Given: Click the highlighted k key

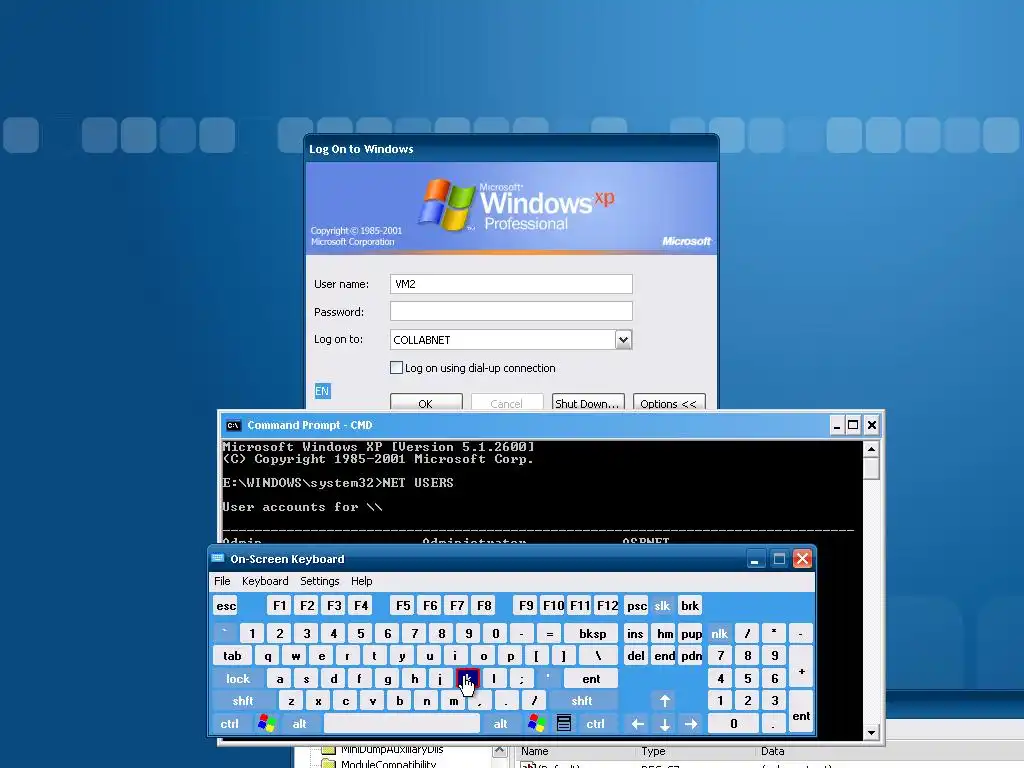Looking at the screenshot, I should click(468, 679).
